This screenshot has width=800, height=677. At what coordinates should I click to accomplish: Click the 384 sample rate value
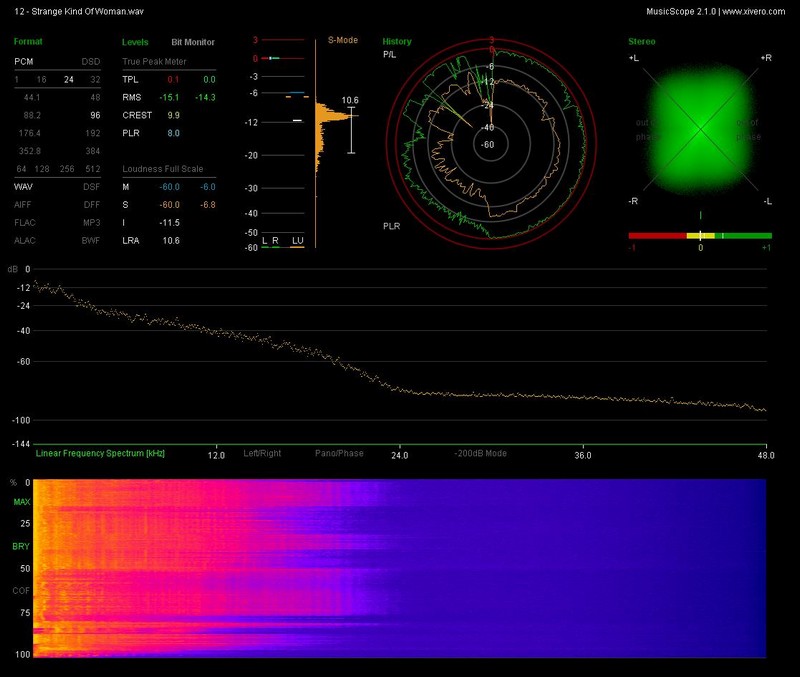[x=93, y=151]
